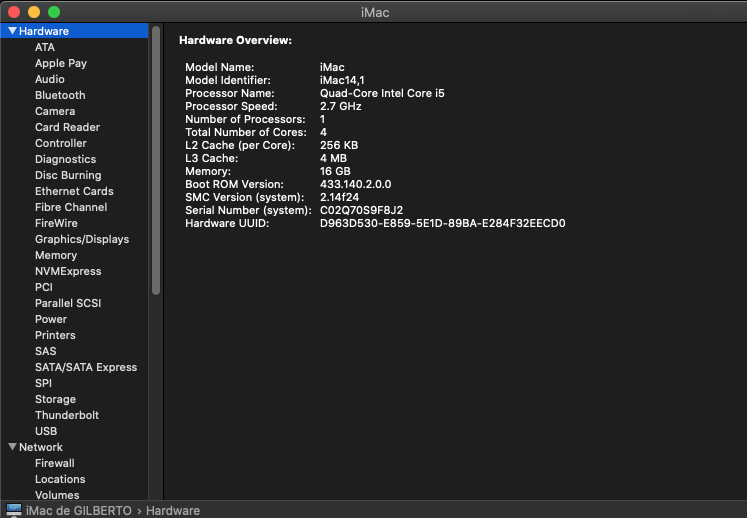View USB device information
Image resolution: width=747 pixels, height=518 pixels.
(x=46, y=431)
